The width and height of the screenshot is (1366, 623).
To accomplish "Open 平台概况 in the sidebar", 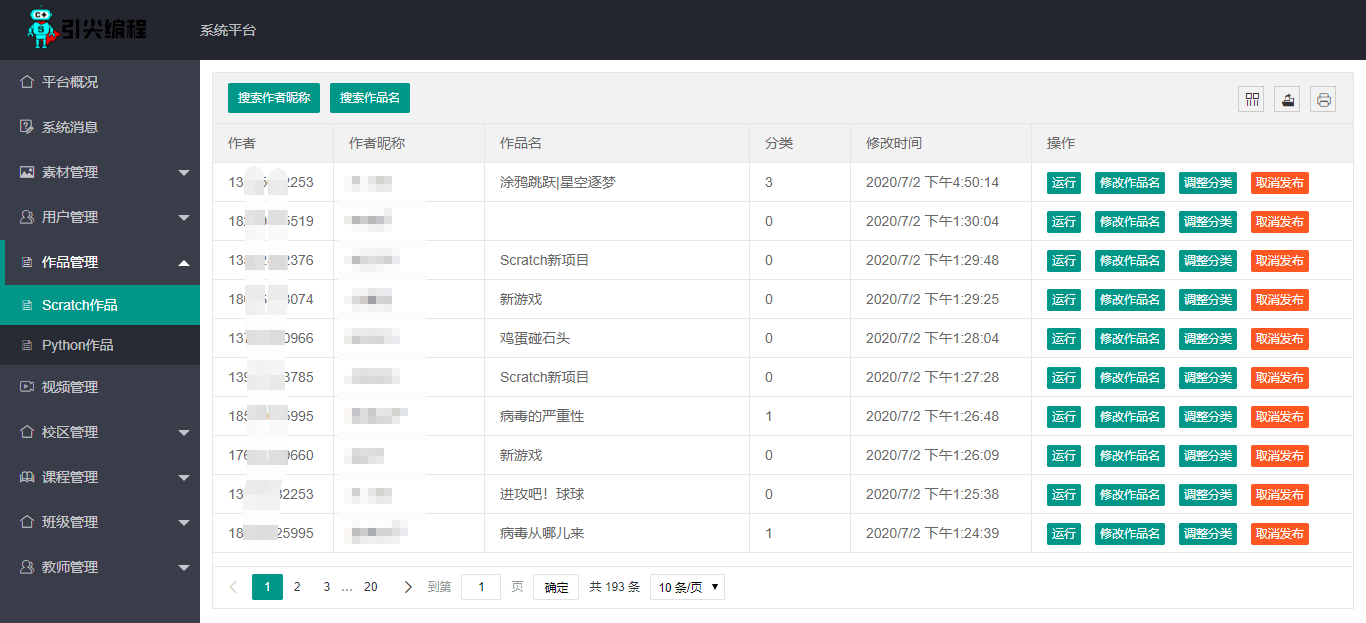I will pyautogui.click(x=70, y=82).
